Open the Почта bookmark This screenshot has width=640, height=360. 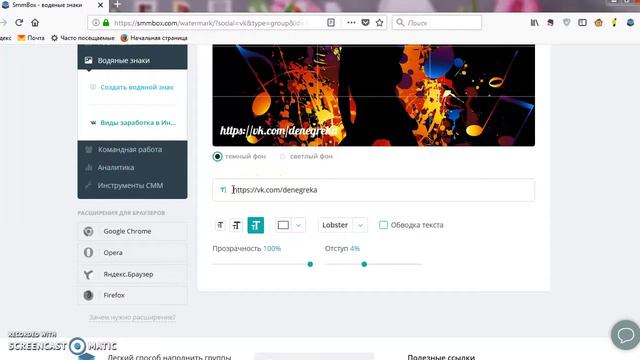pos(31,38)
